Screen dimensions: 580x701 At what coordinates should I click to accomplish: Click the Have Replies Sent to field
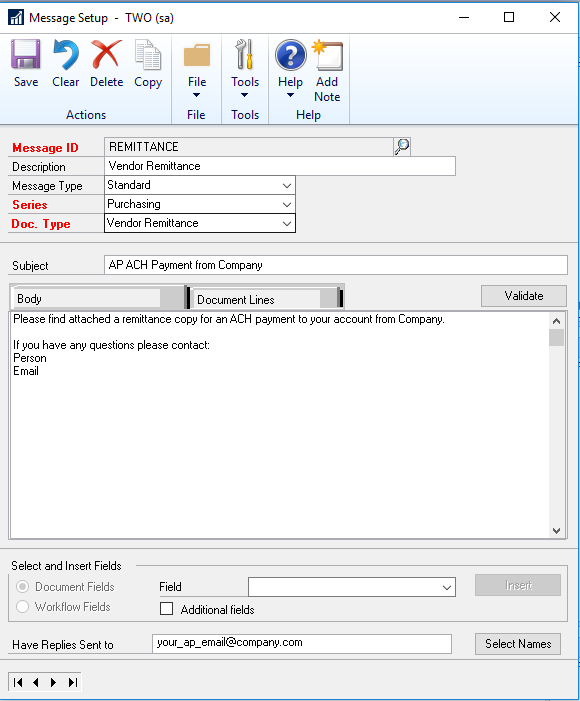coord(302,643)
